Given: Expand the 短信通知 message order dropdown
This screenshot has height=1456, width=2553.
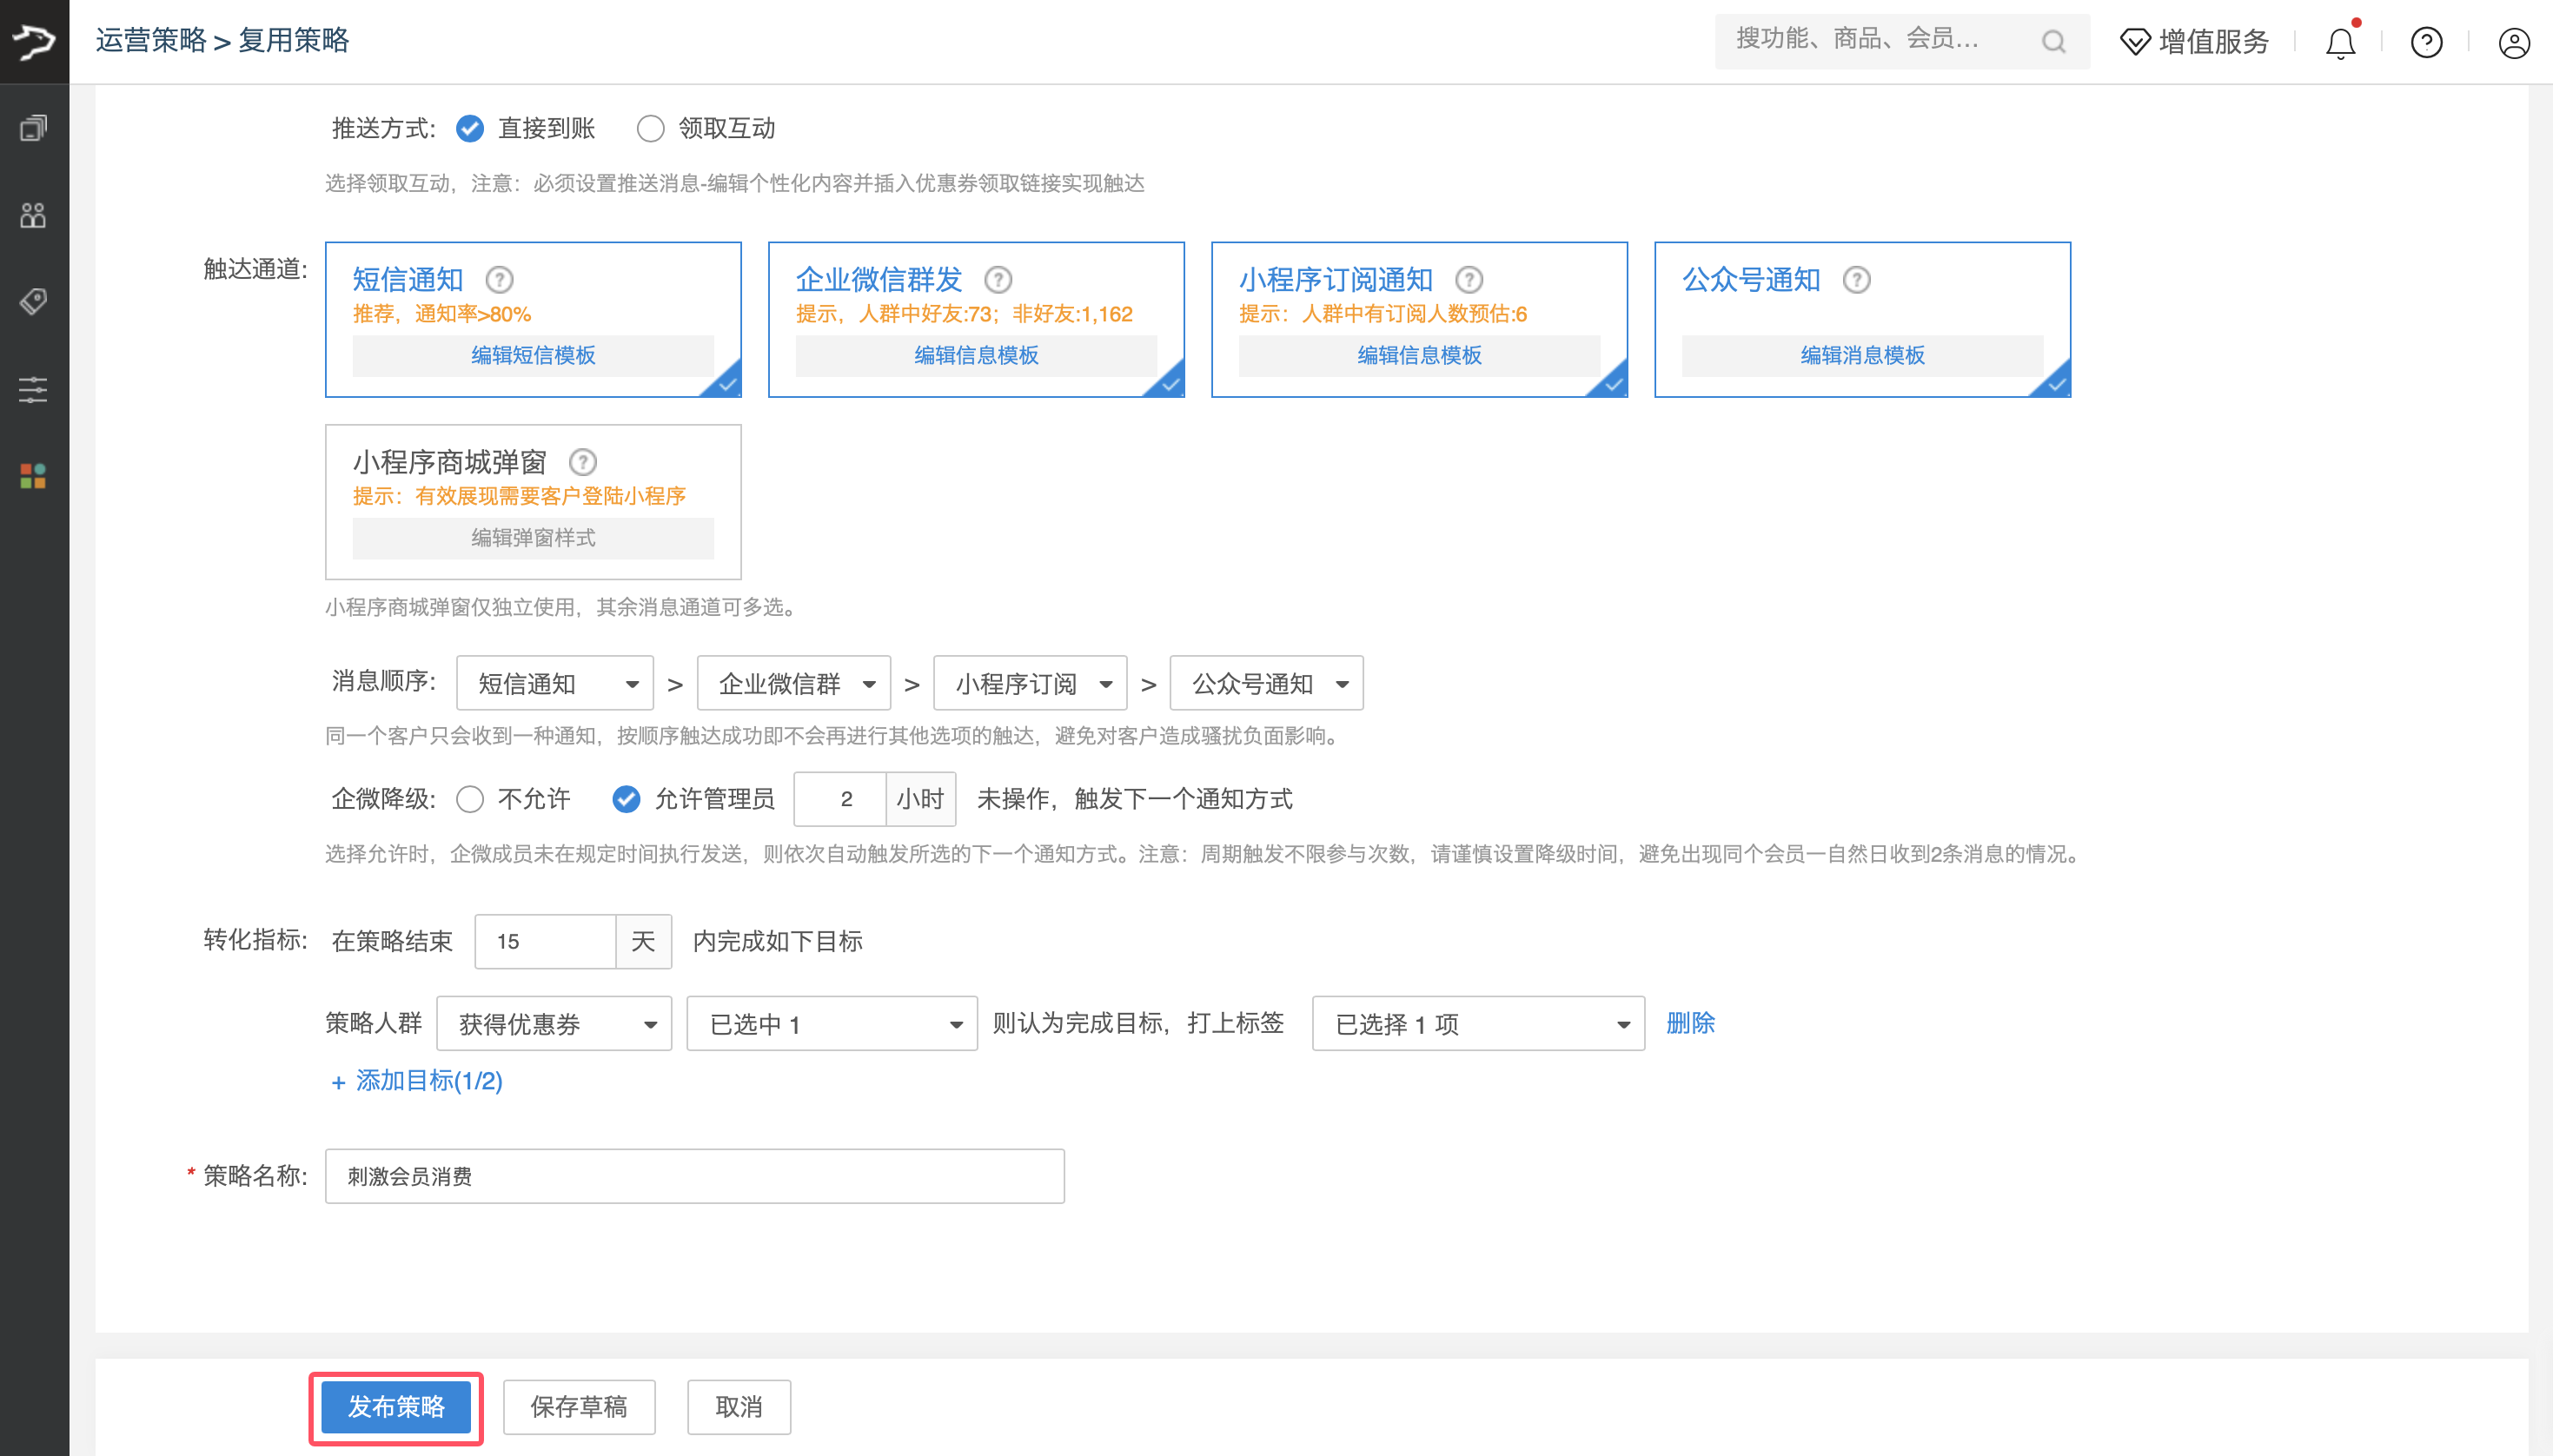Looking at the screenshot, I should [555, 684].
